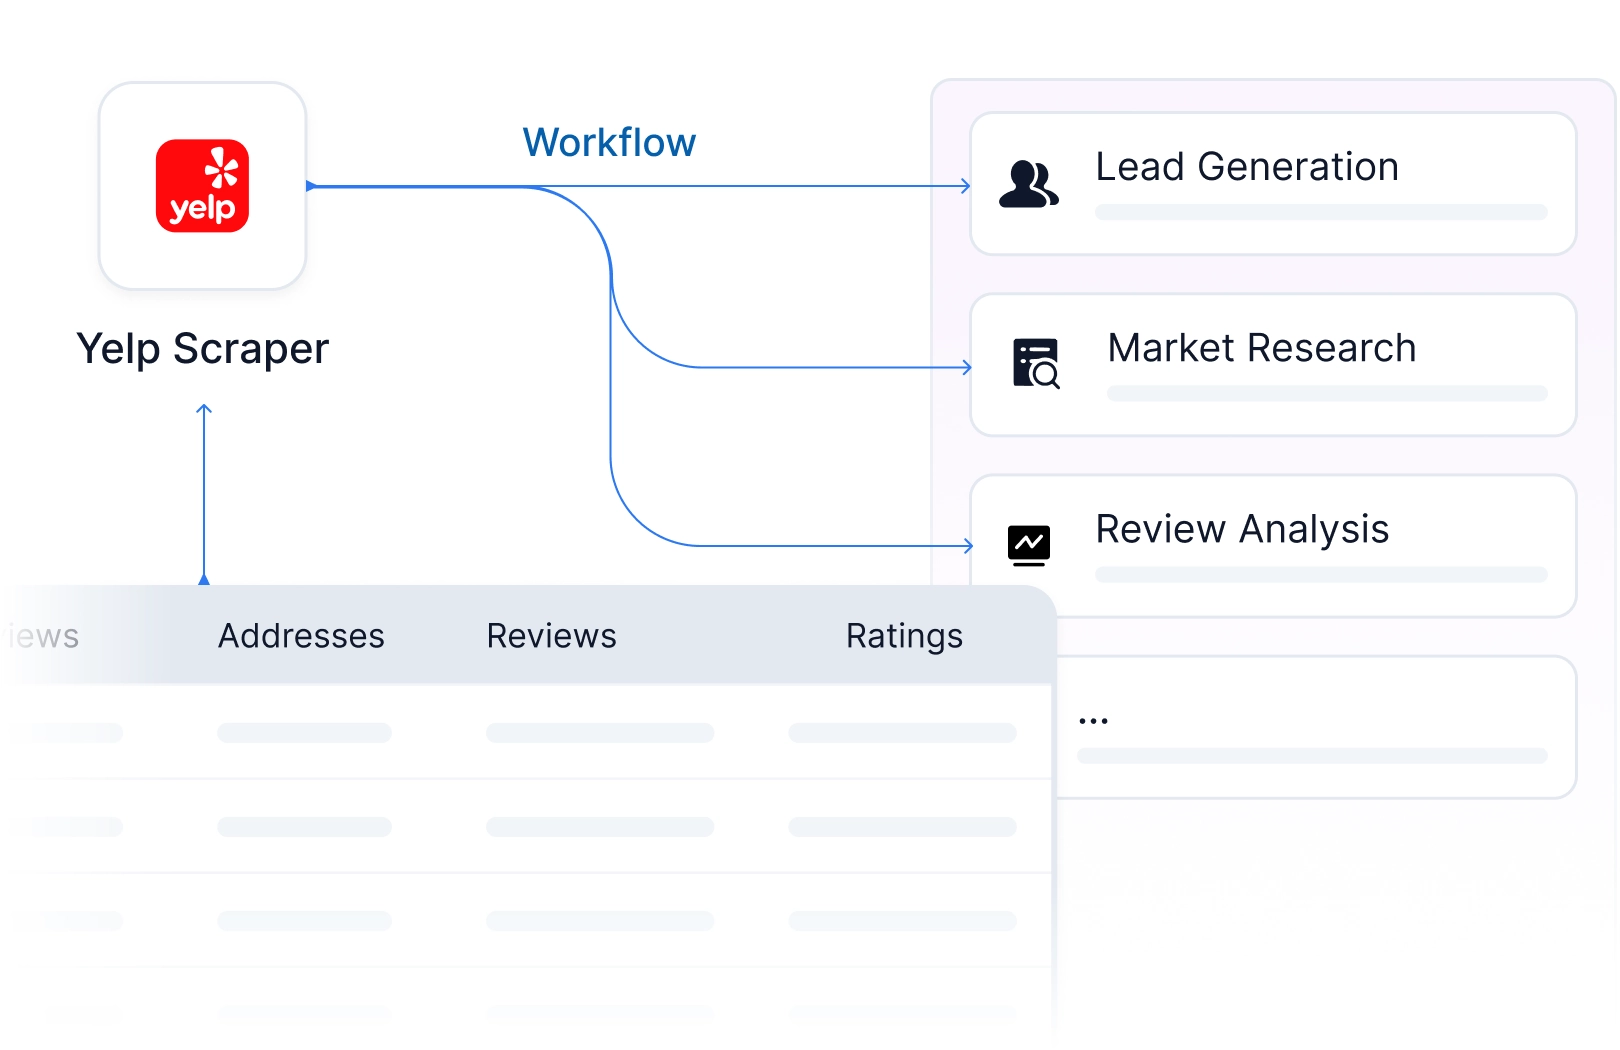Open the Lead Generation card

(x=1273, y=184)
